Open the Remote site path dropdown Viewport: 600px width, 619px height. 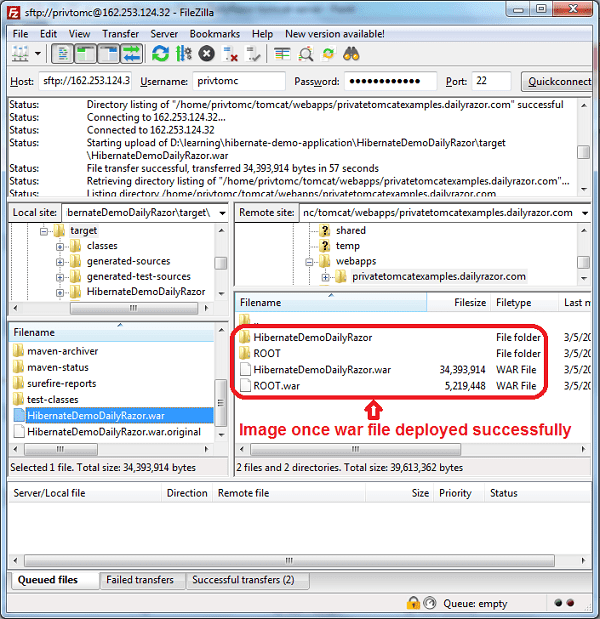(585, 213)
